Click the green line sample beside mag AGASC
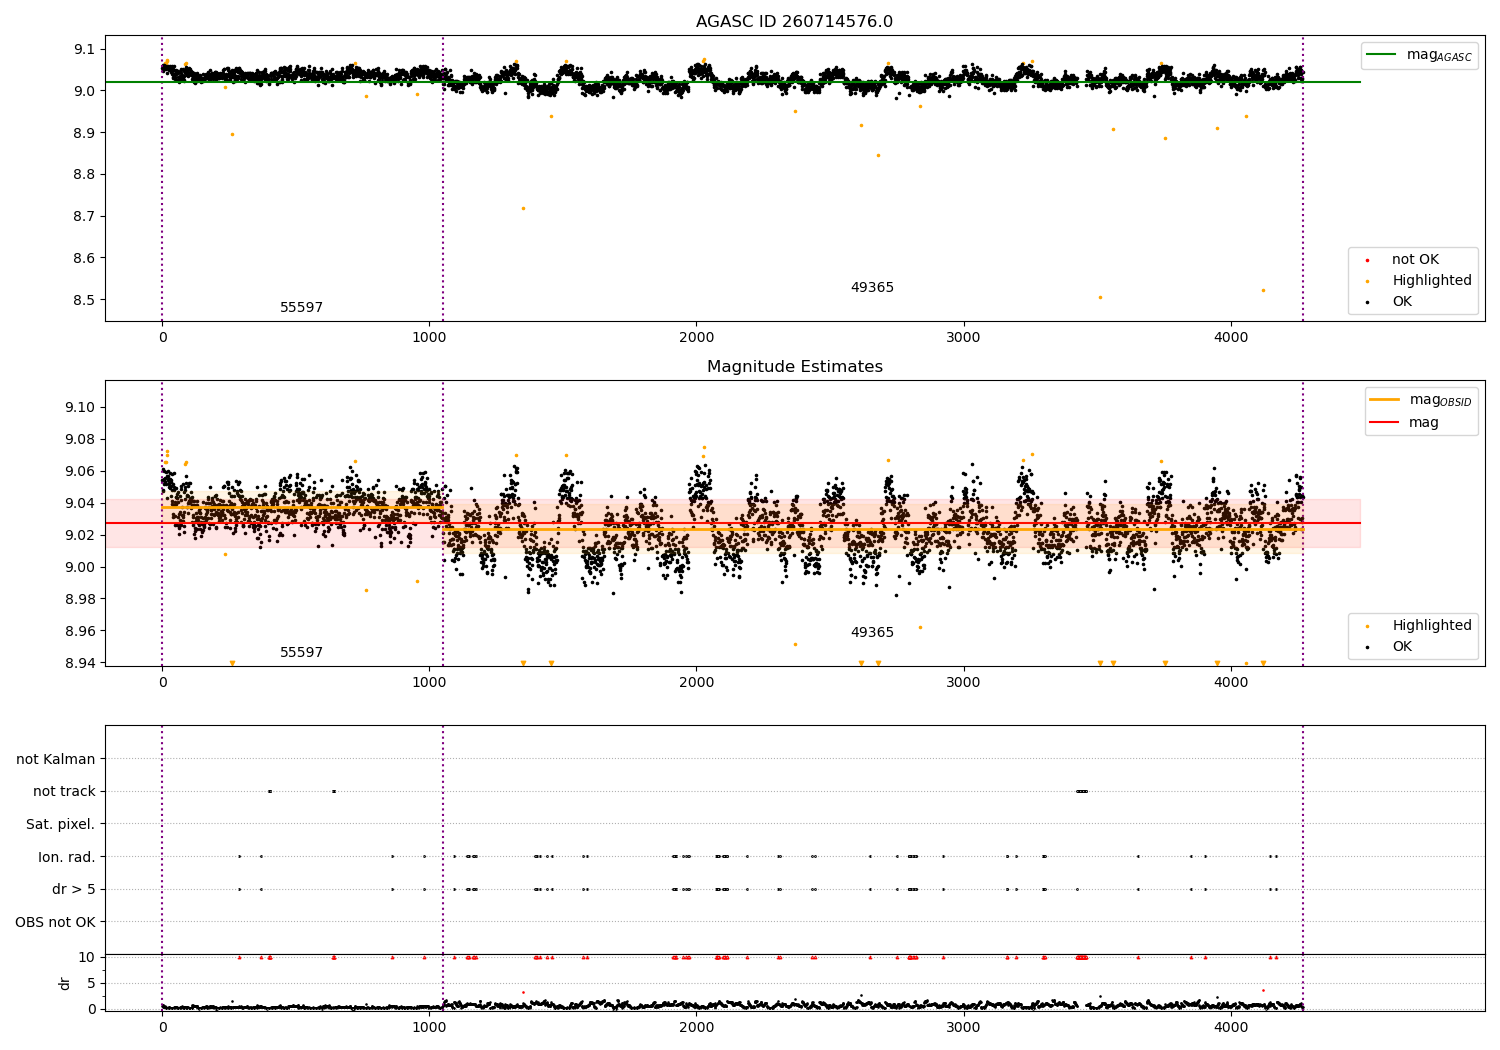1500x1050 pixels. (x=1382, y=55)
